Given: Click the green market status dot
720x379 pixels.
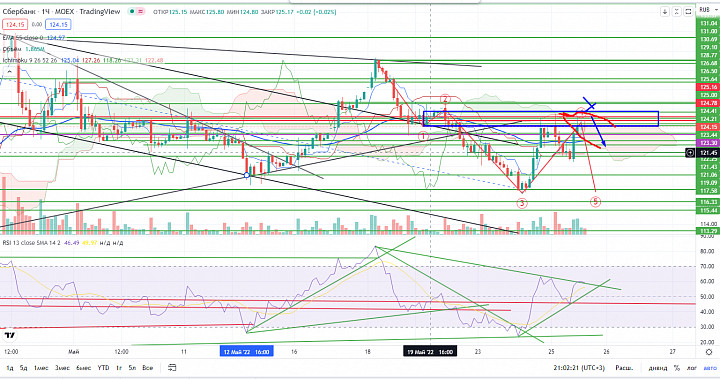Looking at the screenshot, I should coord(132,11).
